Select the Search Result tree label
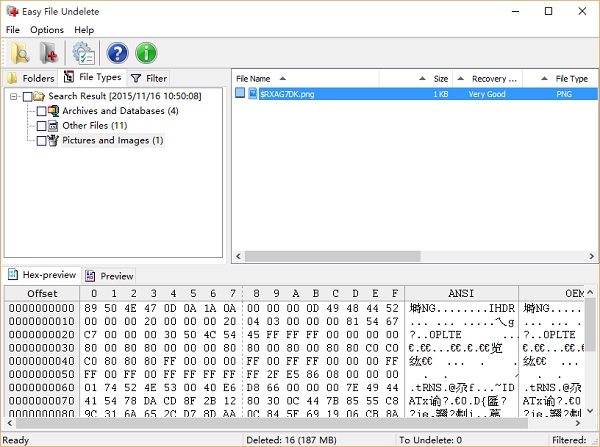This screenshot has height=447, width=600. point(125,96)
